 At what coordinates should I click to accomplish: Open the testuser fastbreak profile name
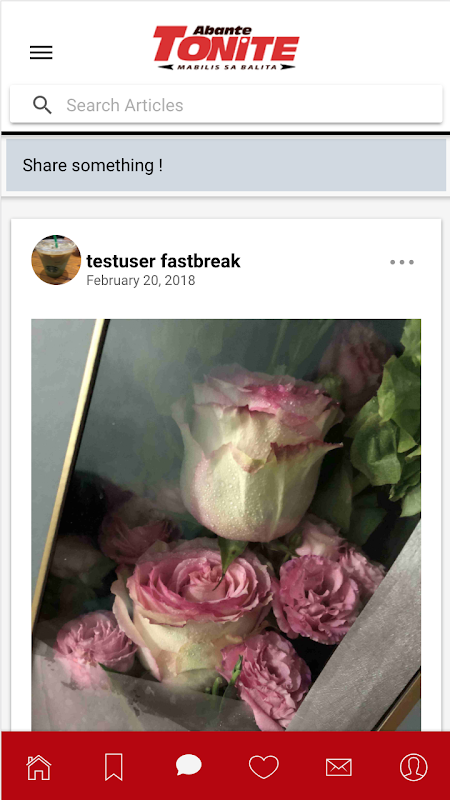click(x=163, y=261)
